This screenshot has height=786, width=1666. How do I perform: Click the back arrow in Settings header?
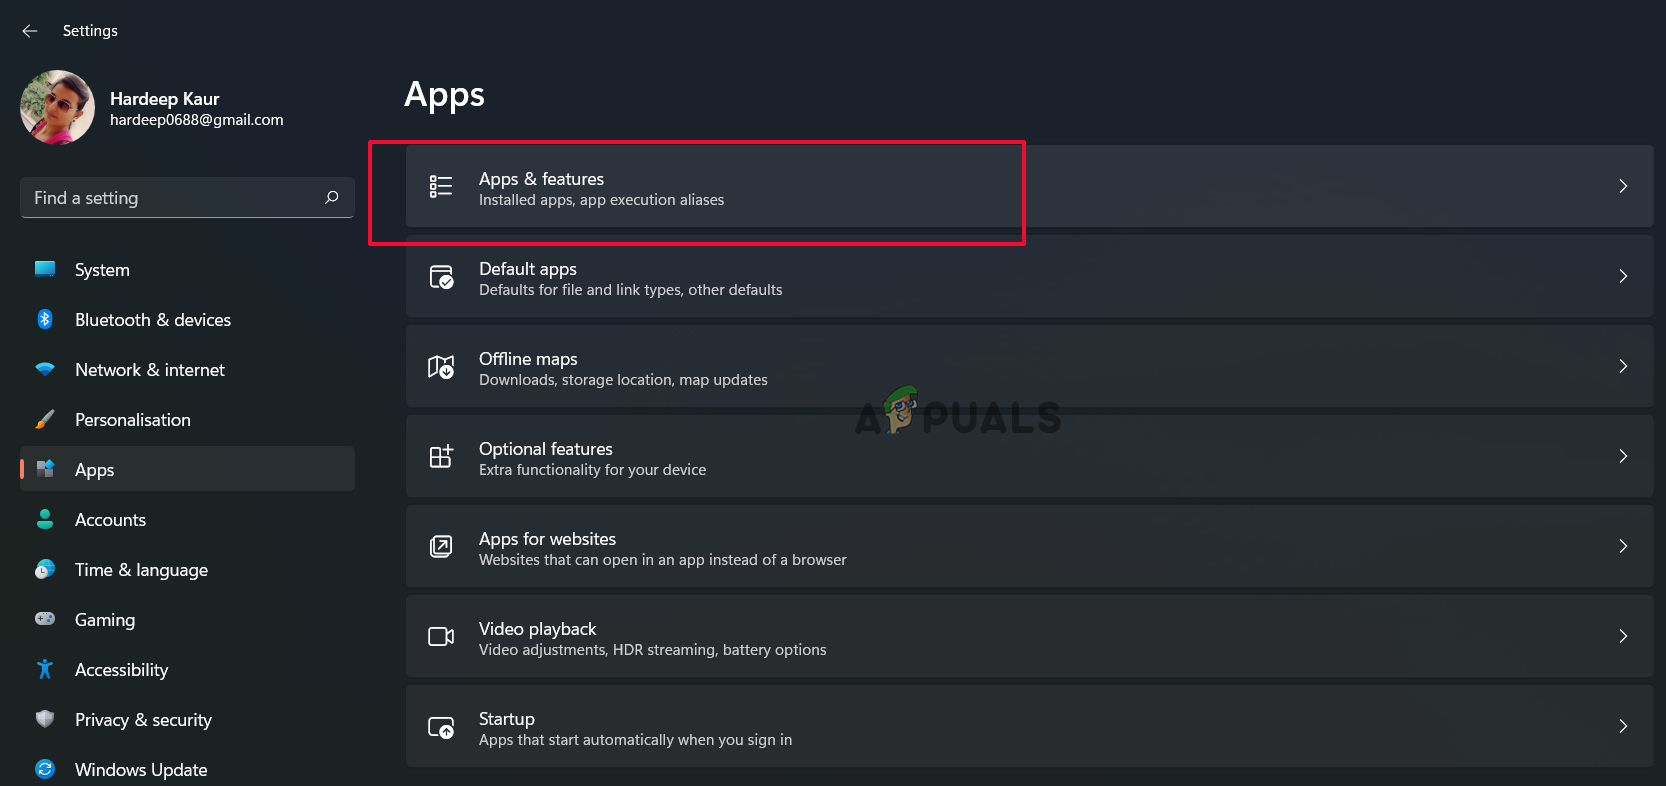pos(30,31)
